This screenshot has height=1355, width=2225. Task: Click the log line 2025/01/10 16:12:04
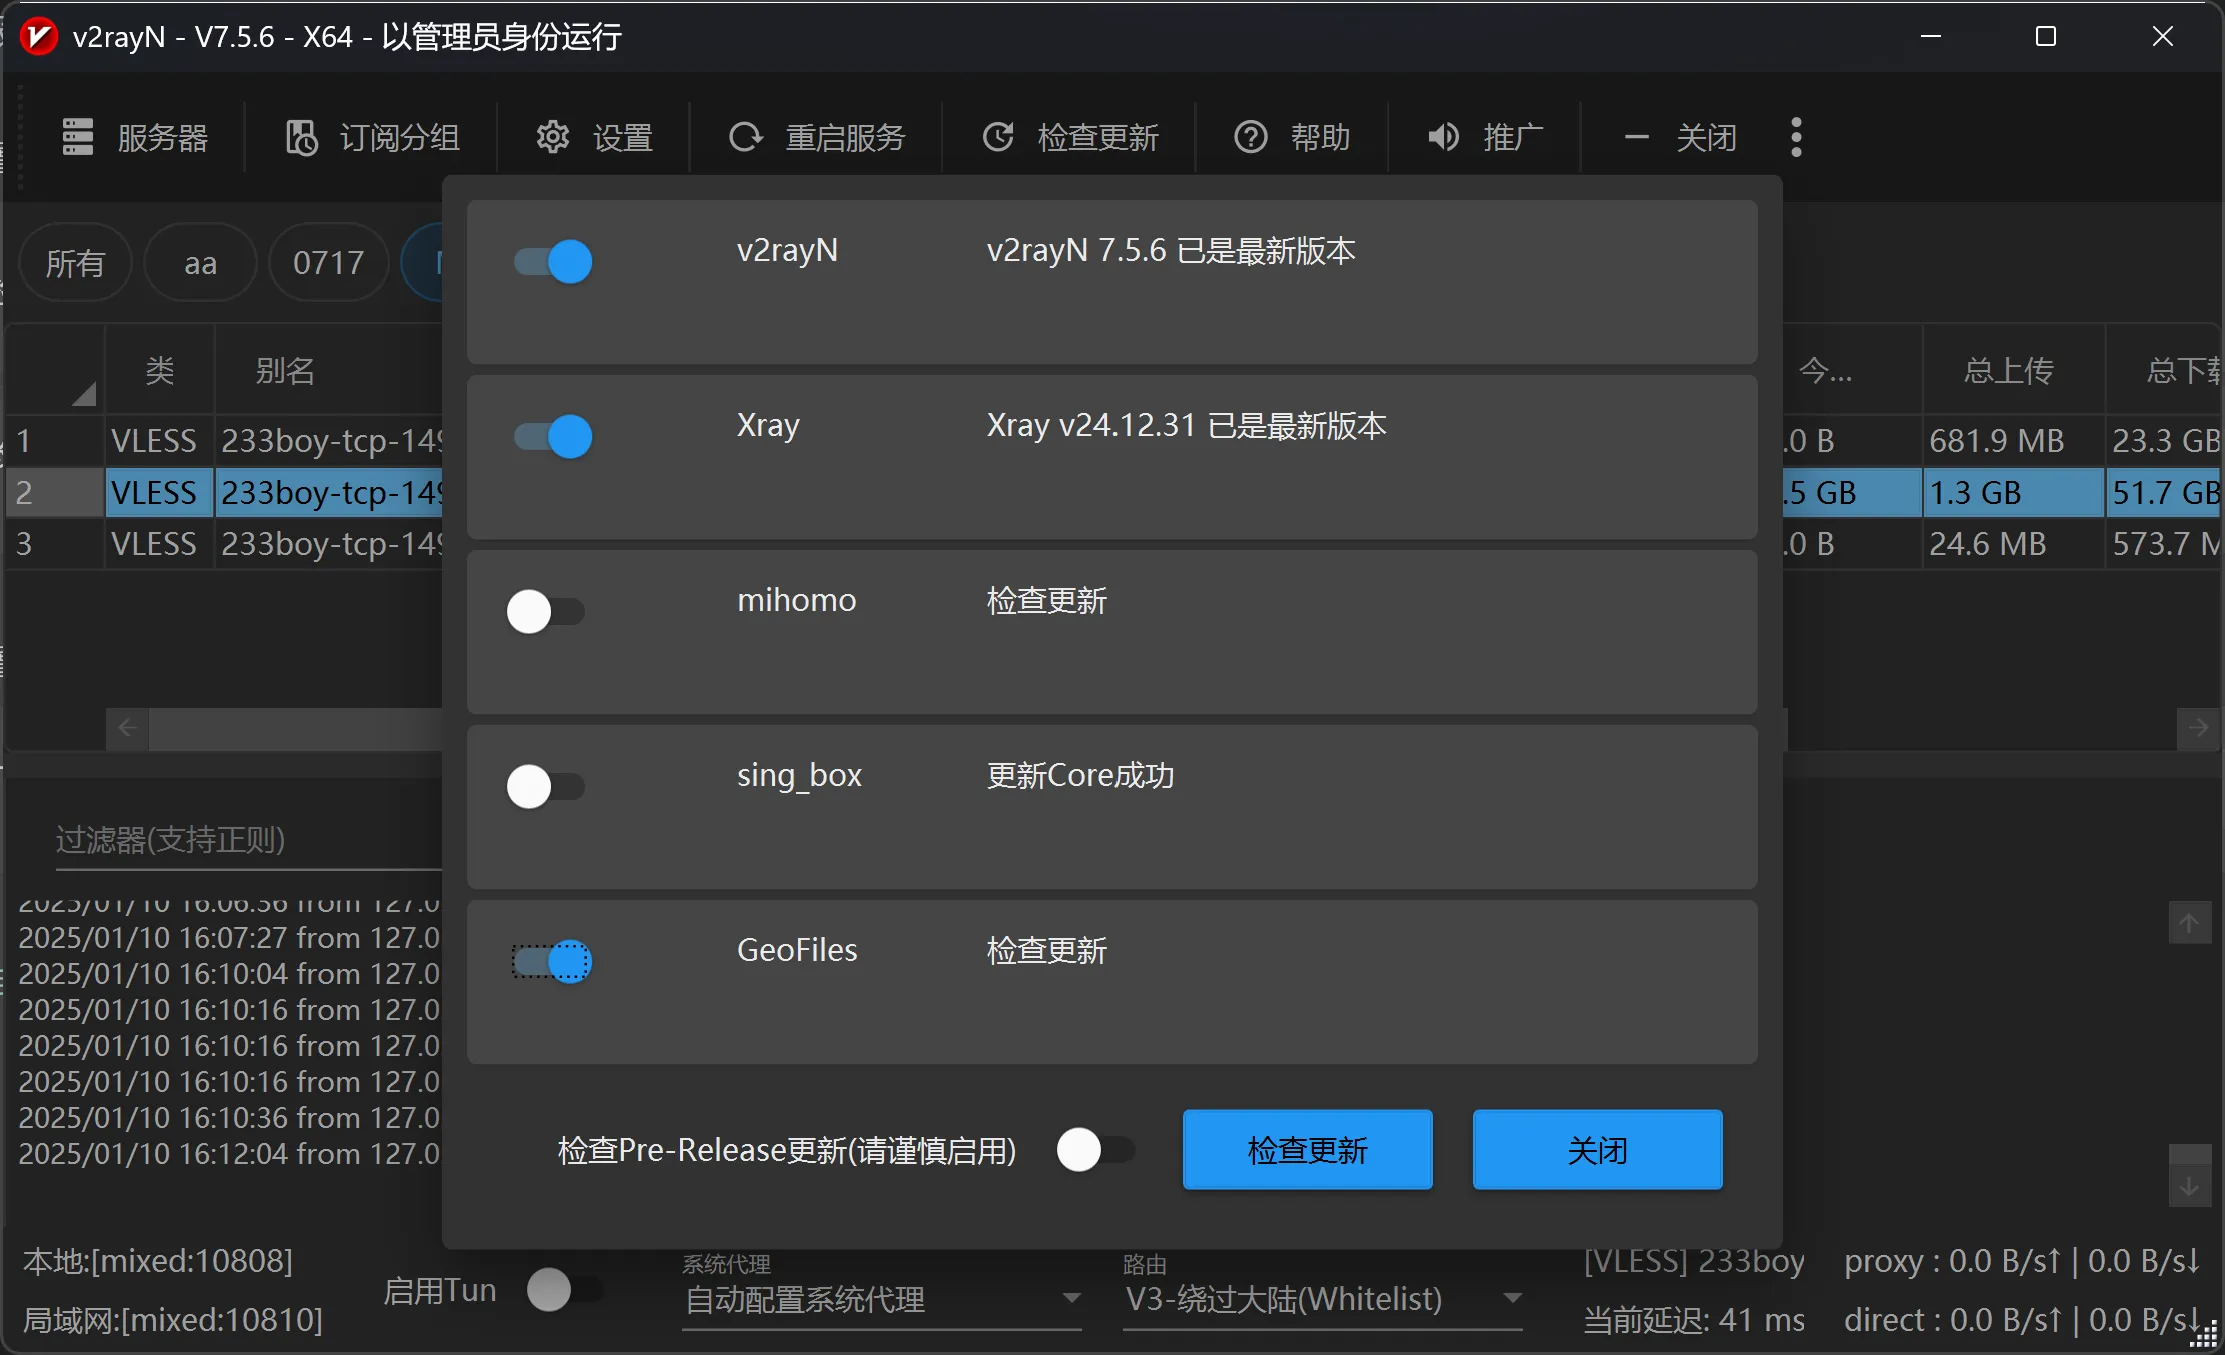click(x=229, y=1154)
